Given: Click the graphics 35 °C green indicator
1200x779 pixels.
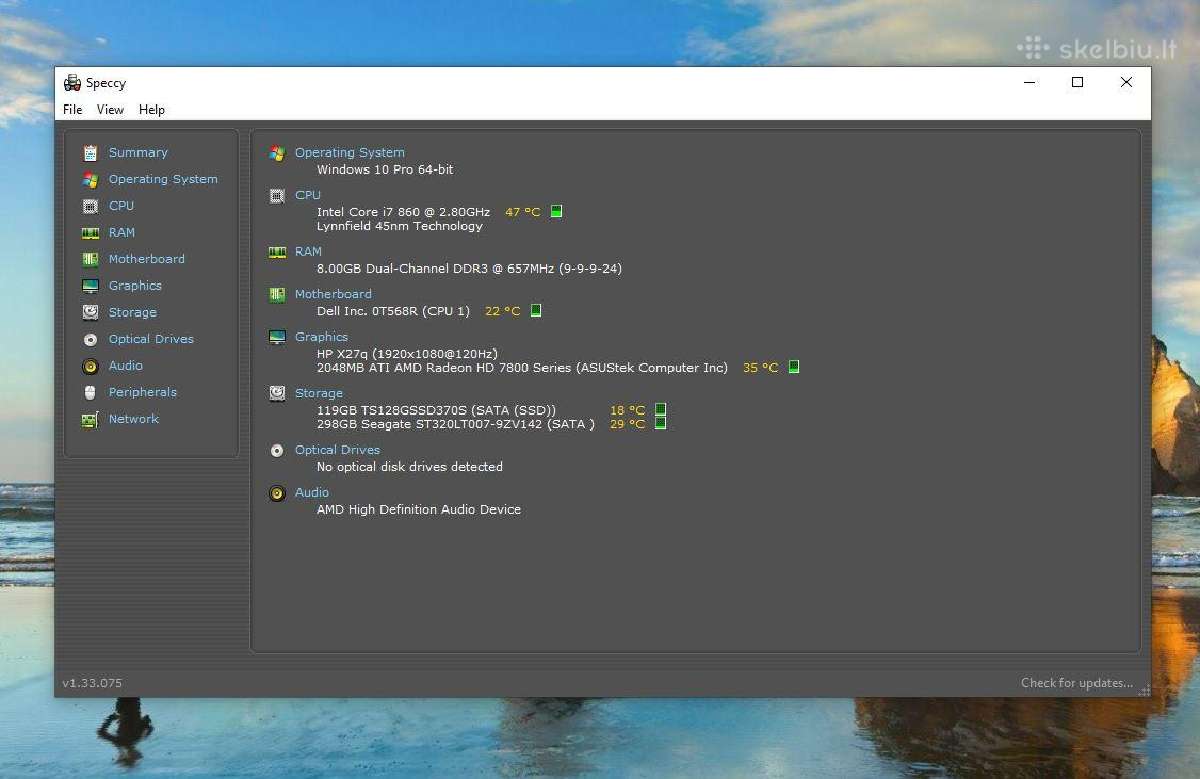Looking at the screenshot, I should point(794,367).
